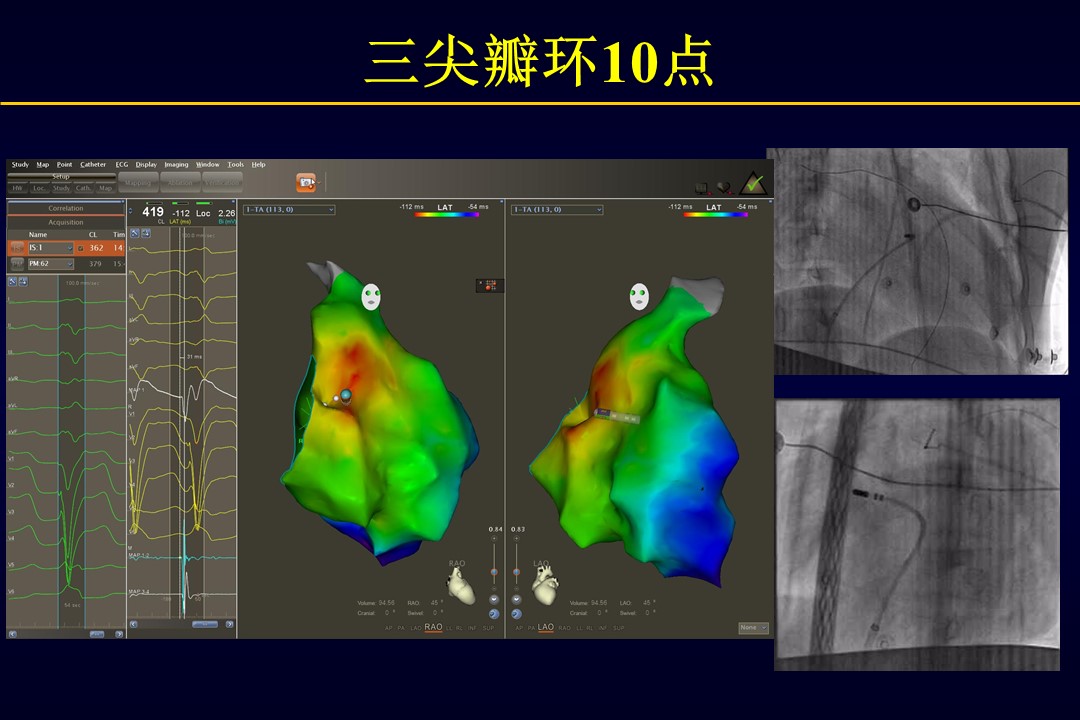
Task: Click the left scroll arrow under the correlation ECG pane
Action: [x=12, y=634]
